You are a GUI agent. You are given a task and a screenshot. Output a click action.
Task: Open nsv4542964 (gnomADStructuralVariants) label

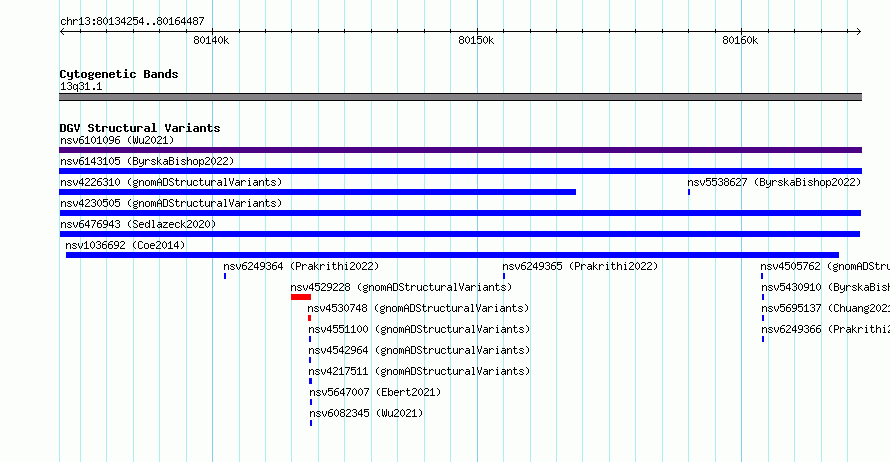[419, 350]
